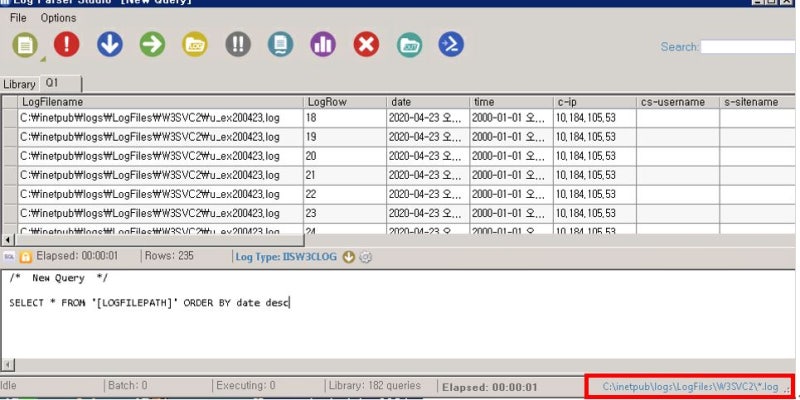Select the LogRow 21 cell
The width and height of the screenshot is (800, 400).
345,175
